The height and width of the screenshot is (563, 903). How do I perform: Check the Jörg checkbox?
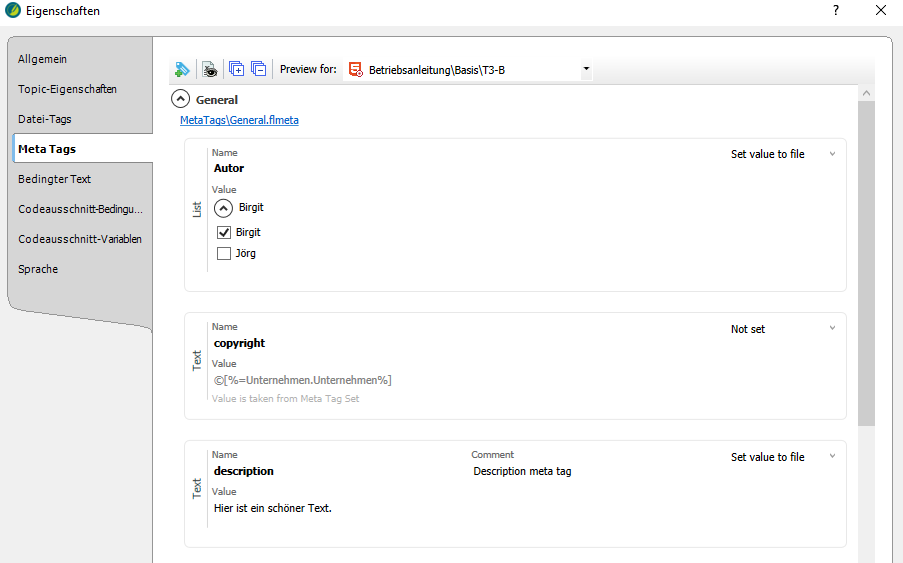pyautogui.click(x=224, y=253)
